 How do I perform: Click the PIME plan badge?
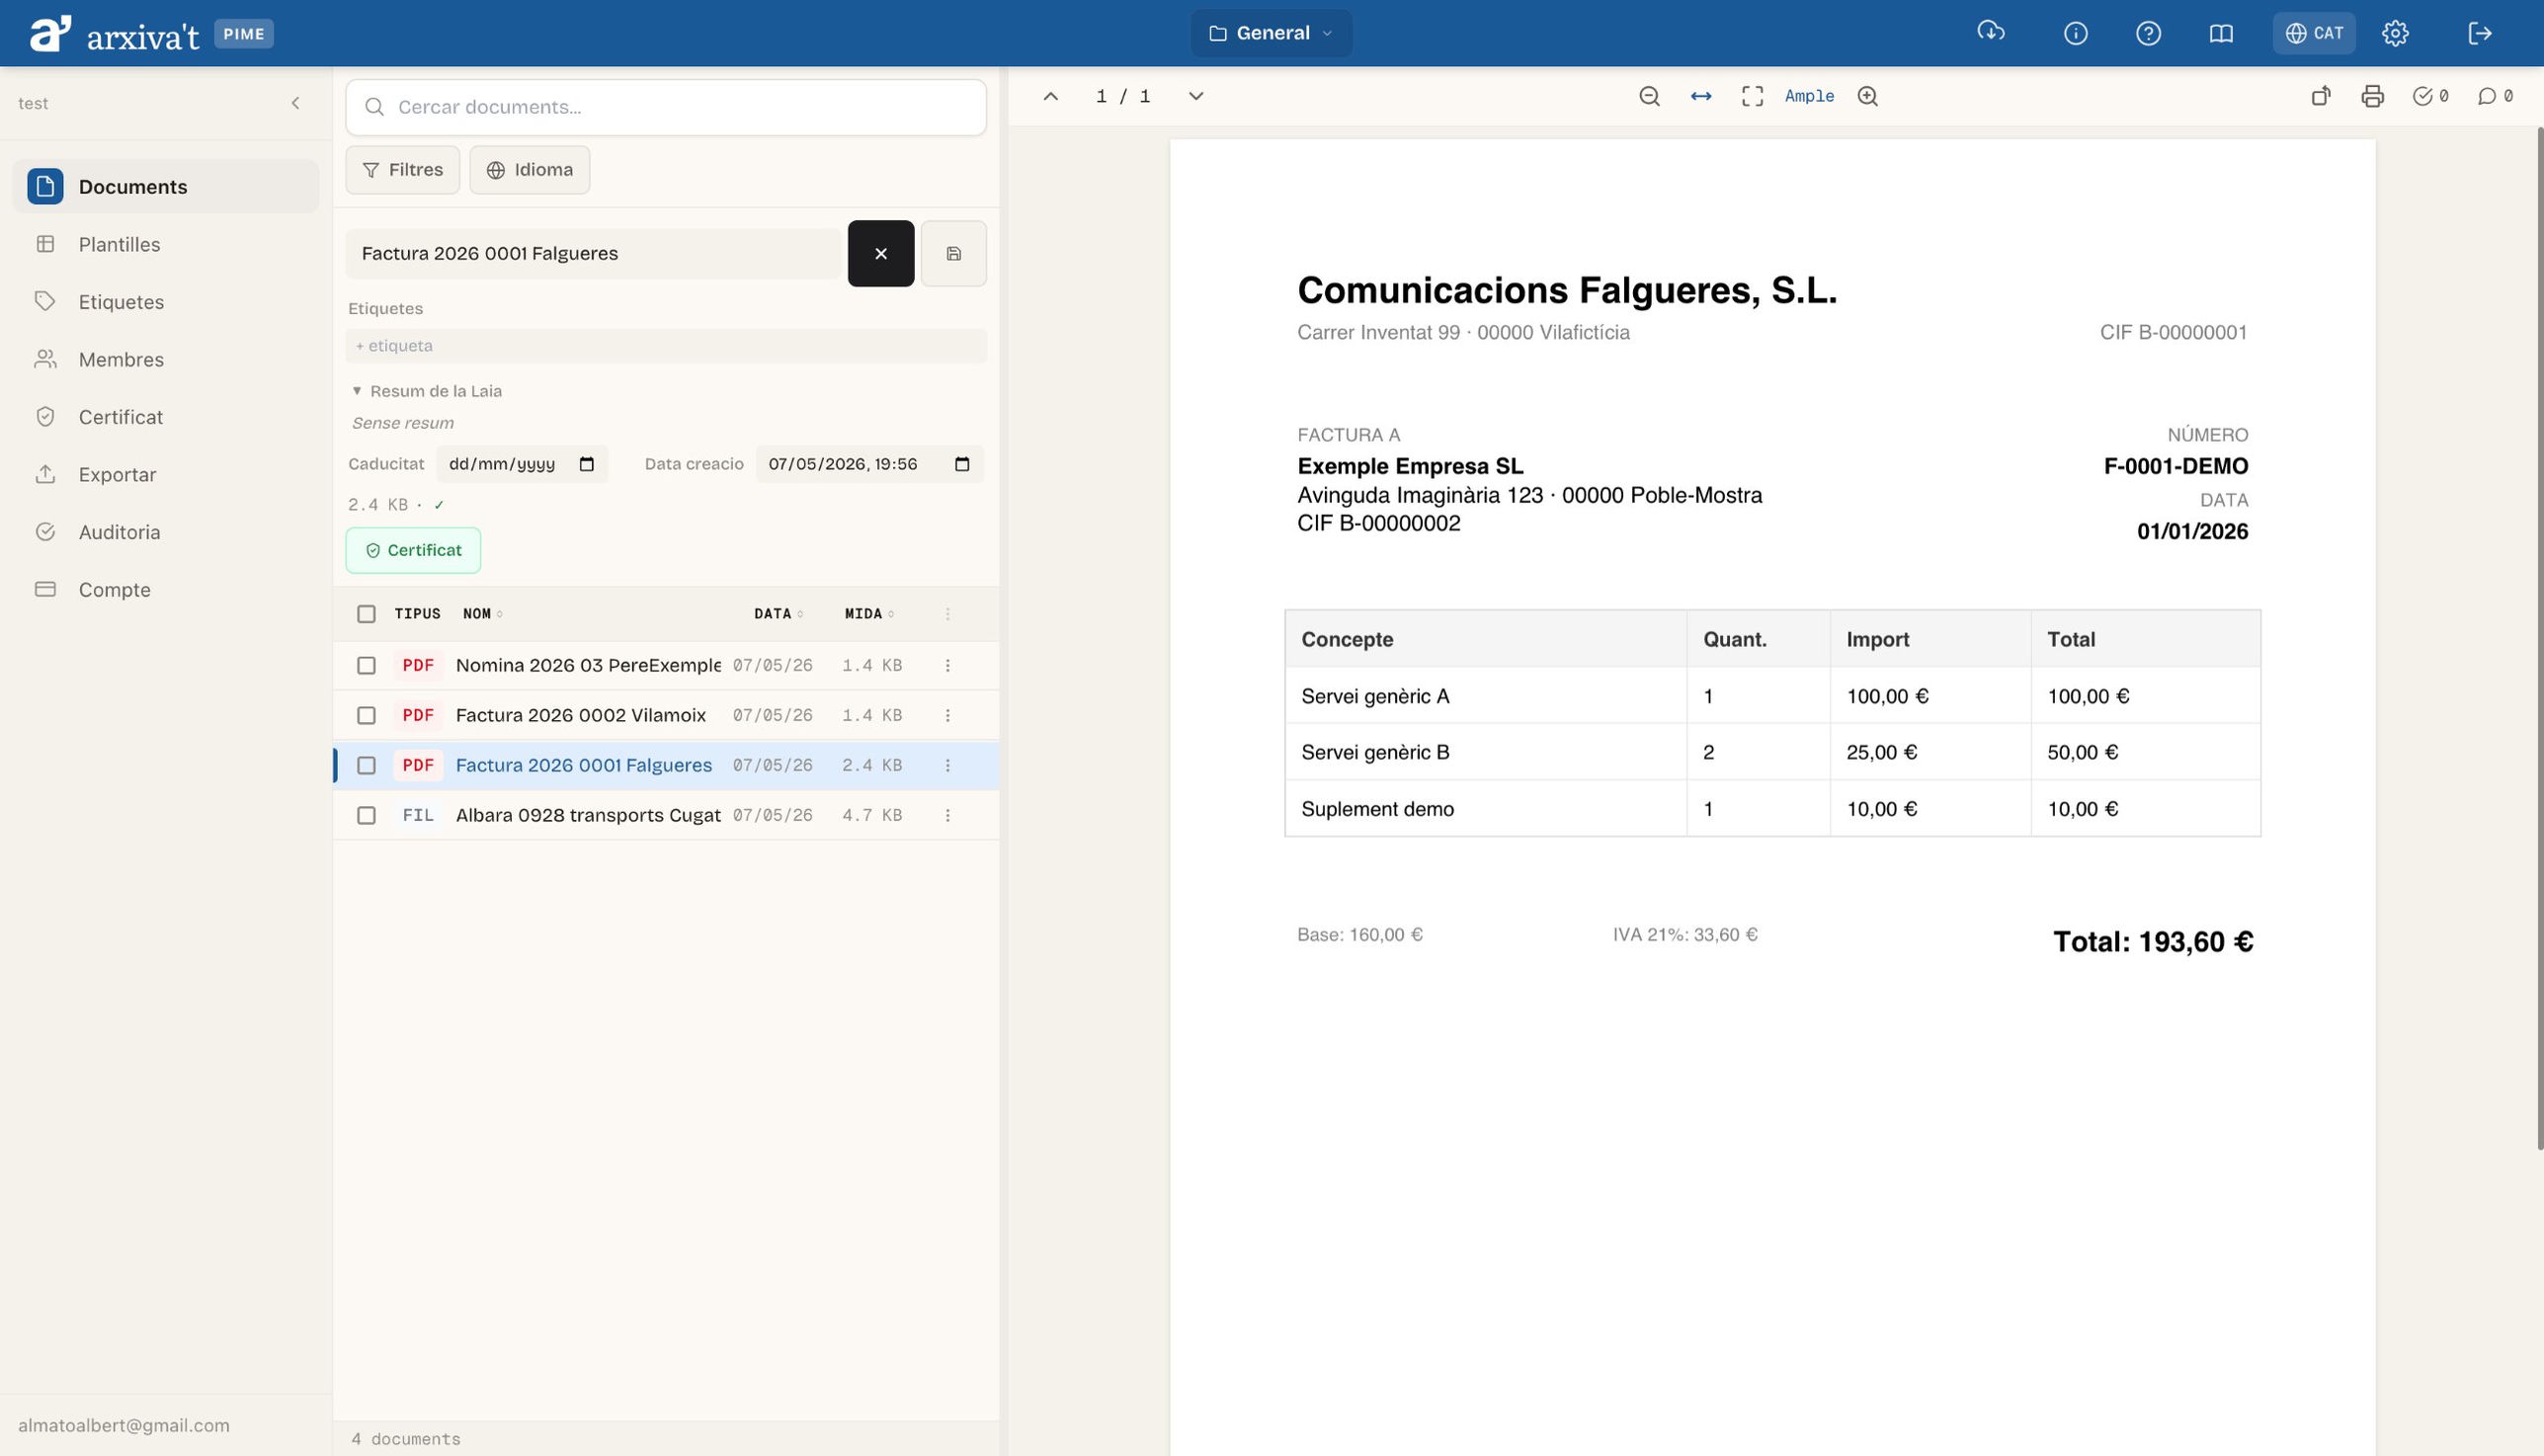[244, 34]
